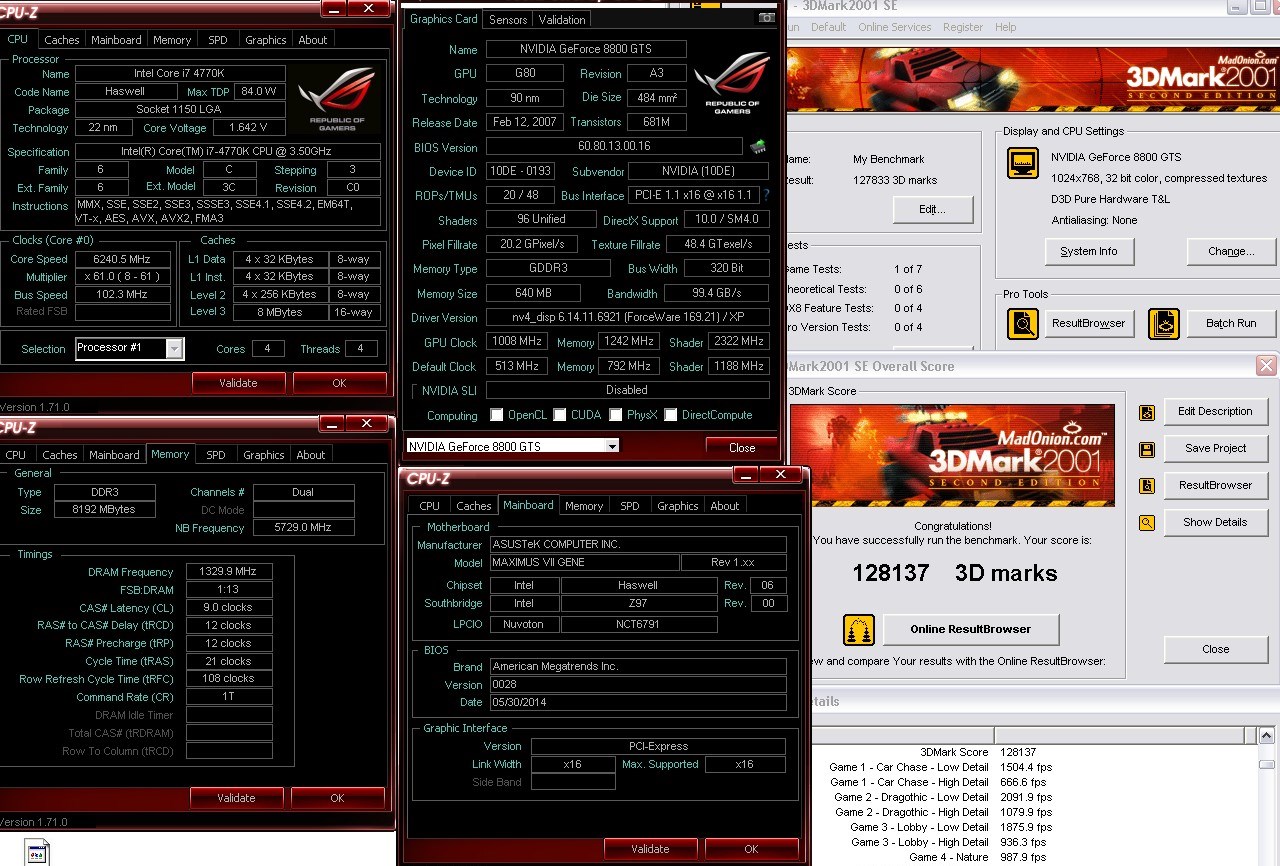
Task: Click OK in mainboard CPU-Z window
Action: point(751,849)
